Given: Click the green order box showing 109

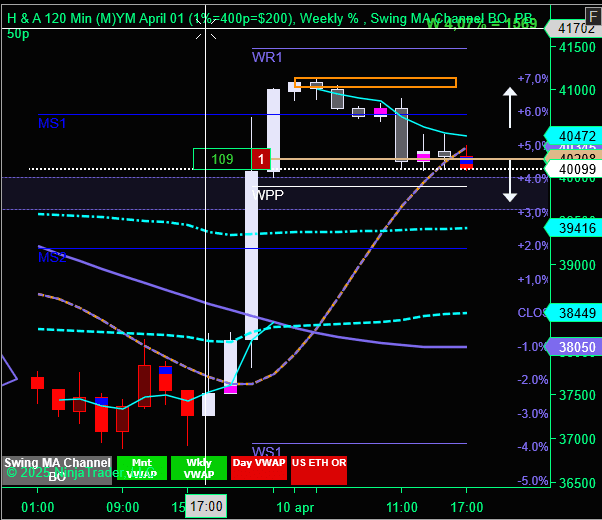Looking at the screenshot, I should [x=222, y=159].
